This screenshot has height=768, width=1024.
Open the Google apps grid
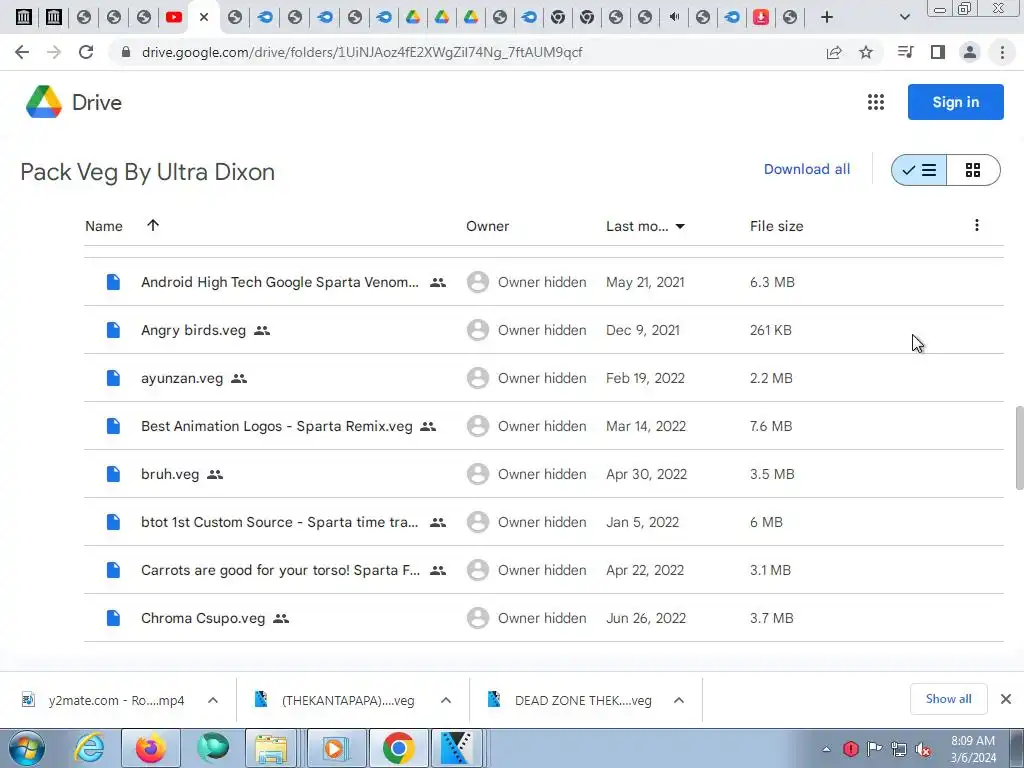[876, 102]
